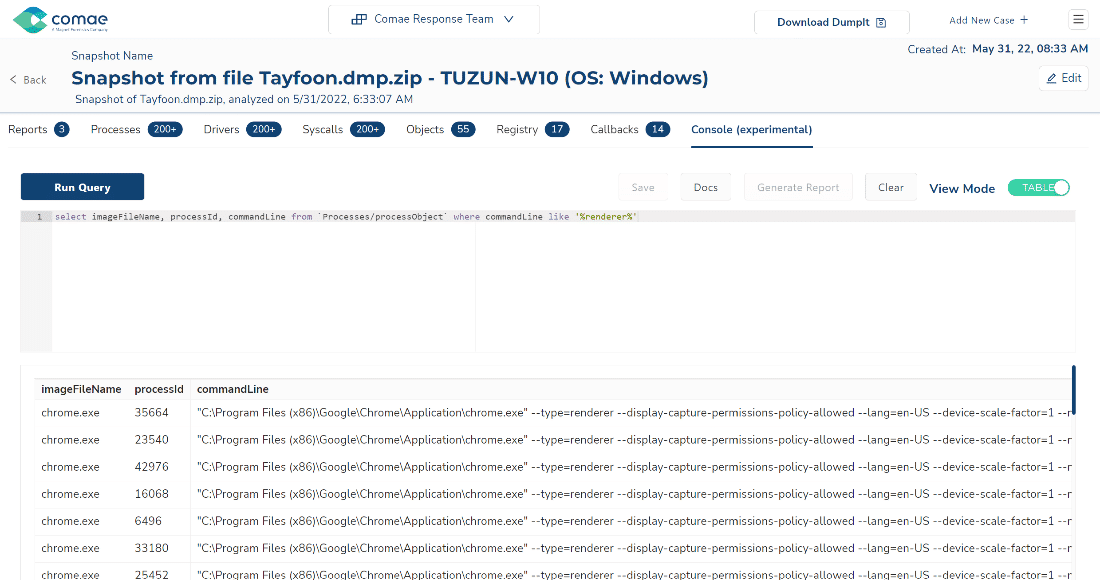Click the Comae logo
This screenshot has height=580, width=1100.
[60, 20]
